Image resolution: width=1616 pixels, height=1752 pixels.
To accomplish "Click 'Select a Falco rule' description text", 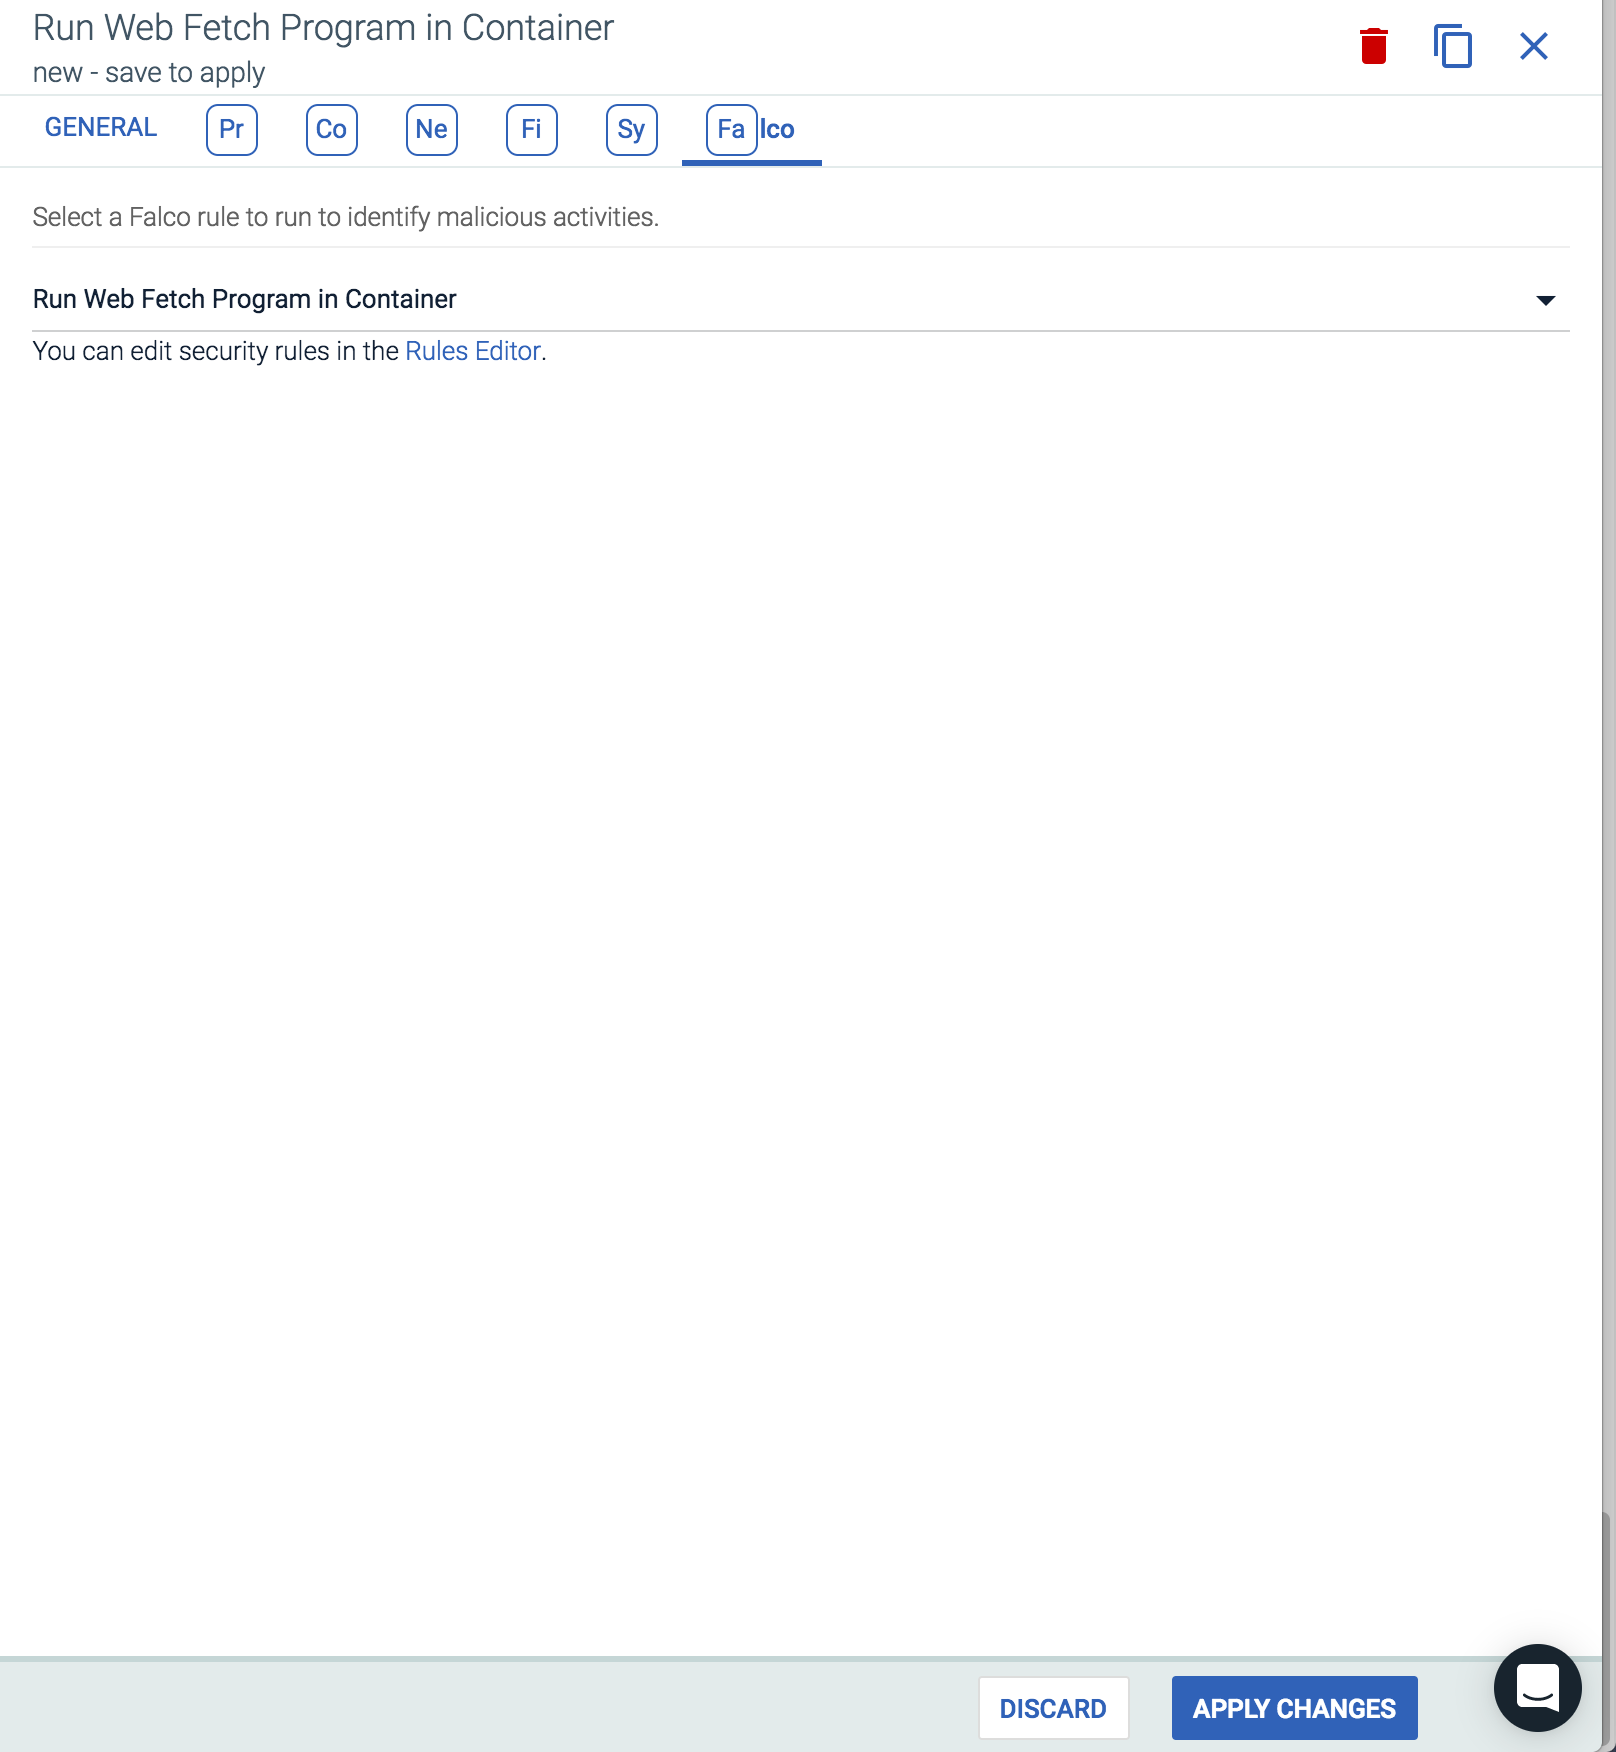I will click(346, 217).
